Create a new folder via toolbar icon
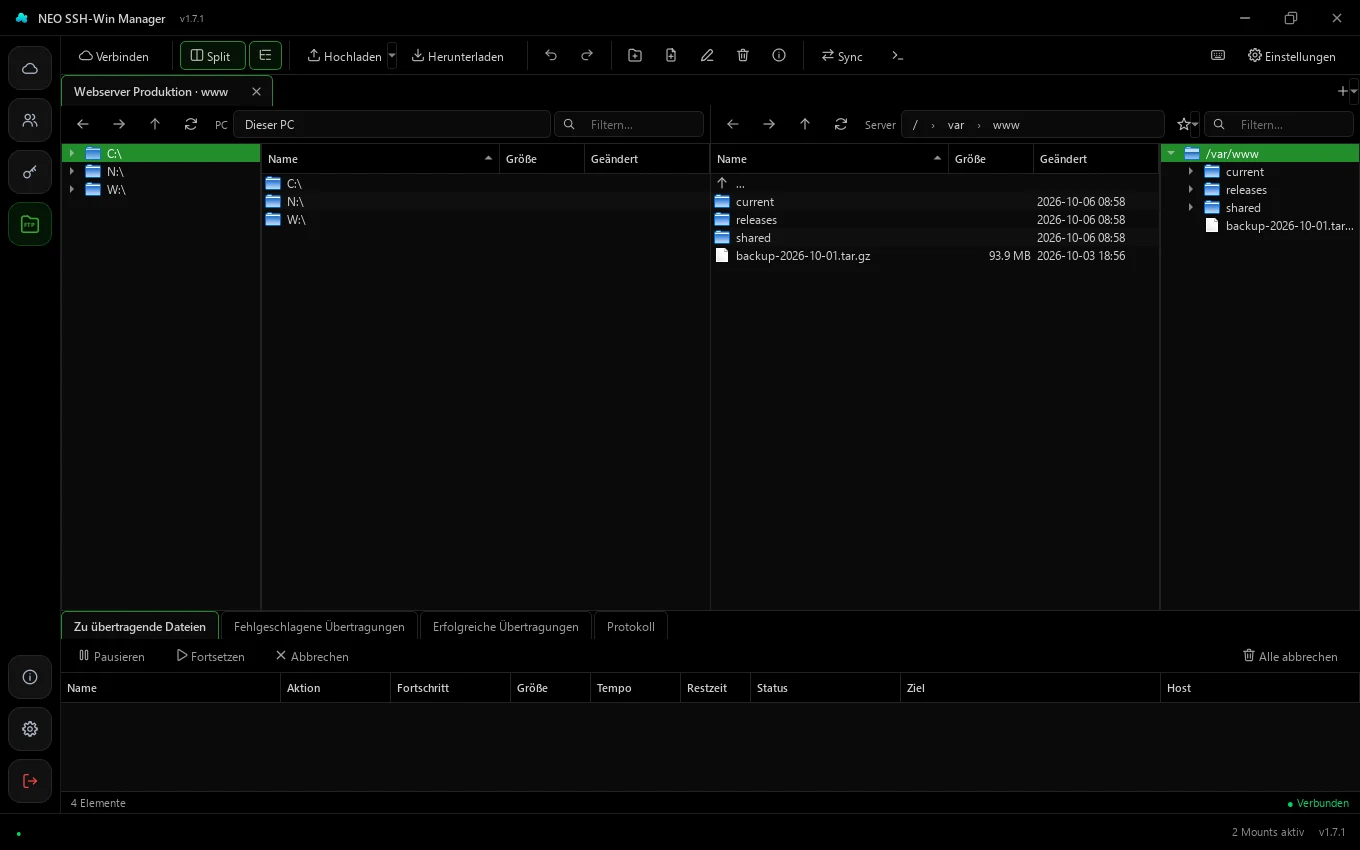Image resolution: width=1360 pixels, height=850 pixels. (635, 56)
